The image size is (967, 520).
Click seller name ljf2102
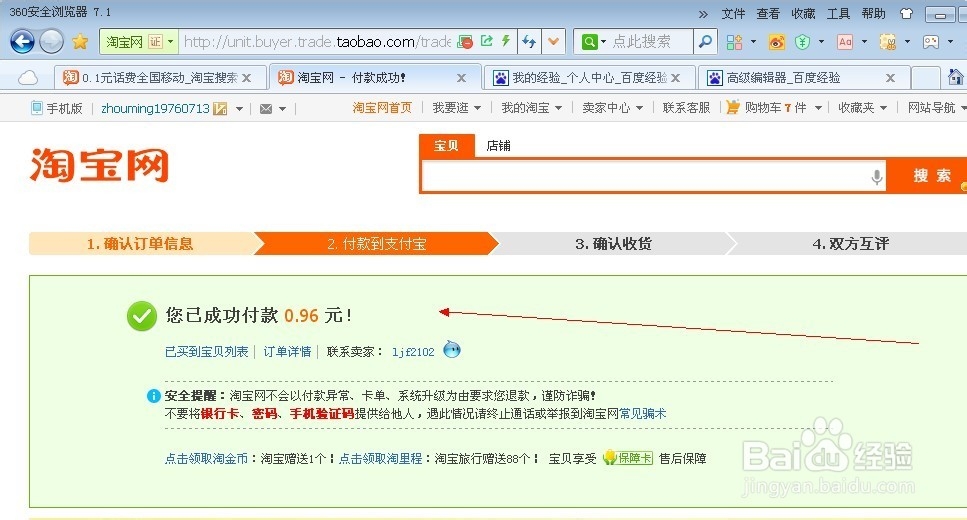(x=413, y=352)
